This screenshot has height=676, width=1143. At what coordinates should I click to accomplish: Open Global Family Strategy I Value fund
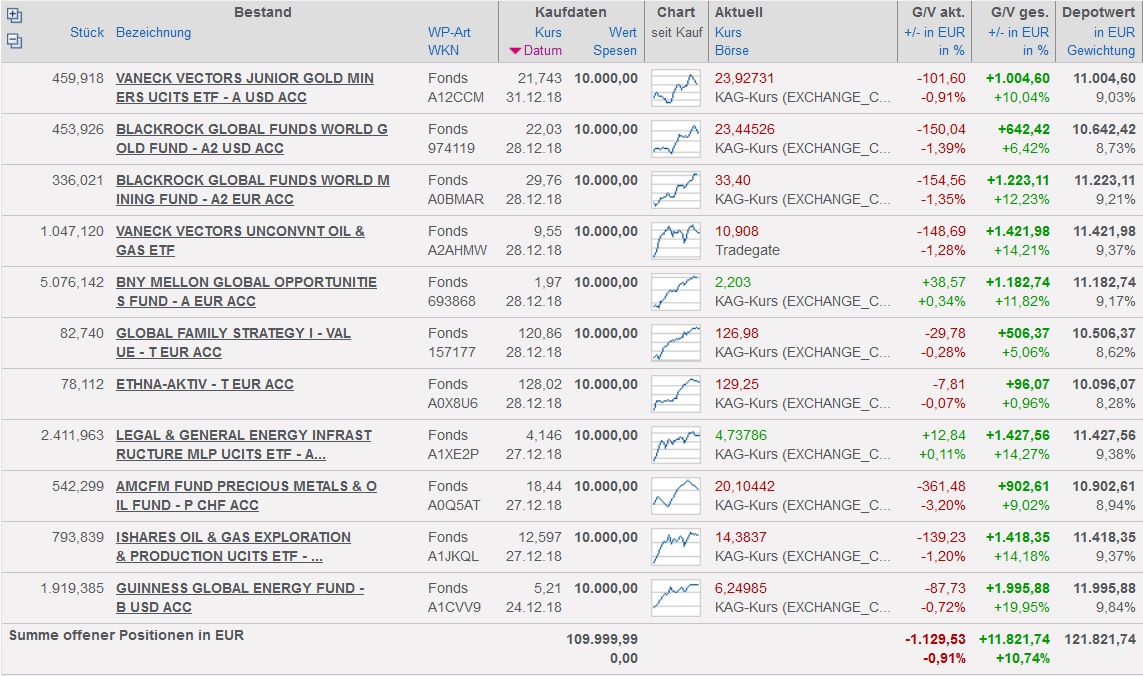point(233,343)
